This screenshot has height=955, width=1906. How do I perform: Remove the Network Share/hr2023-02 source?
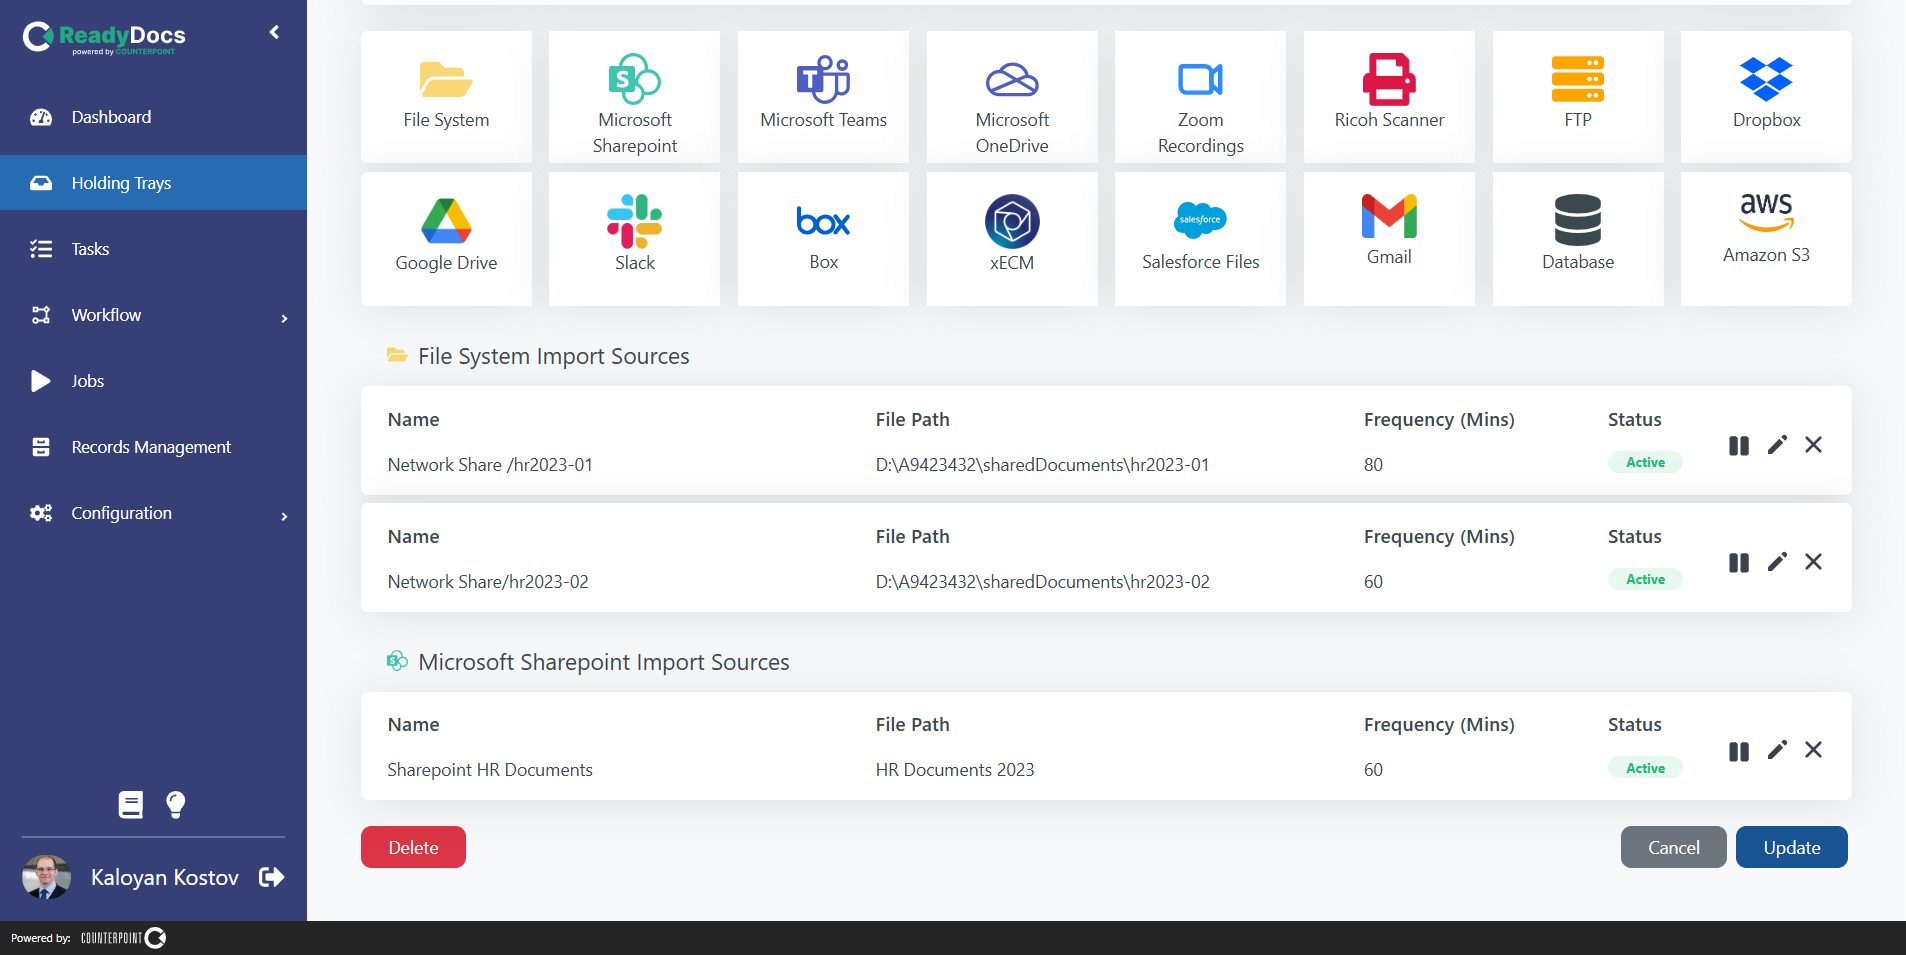(1813, 562)
